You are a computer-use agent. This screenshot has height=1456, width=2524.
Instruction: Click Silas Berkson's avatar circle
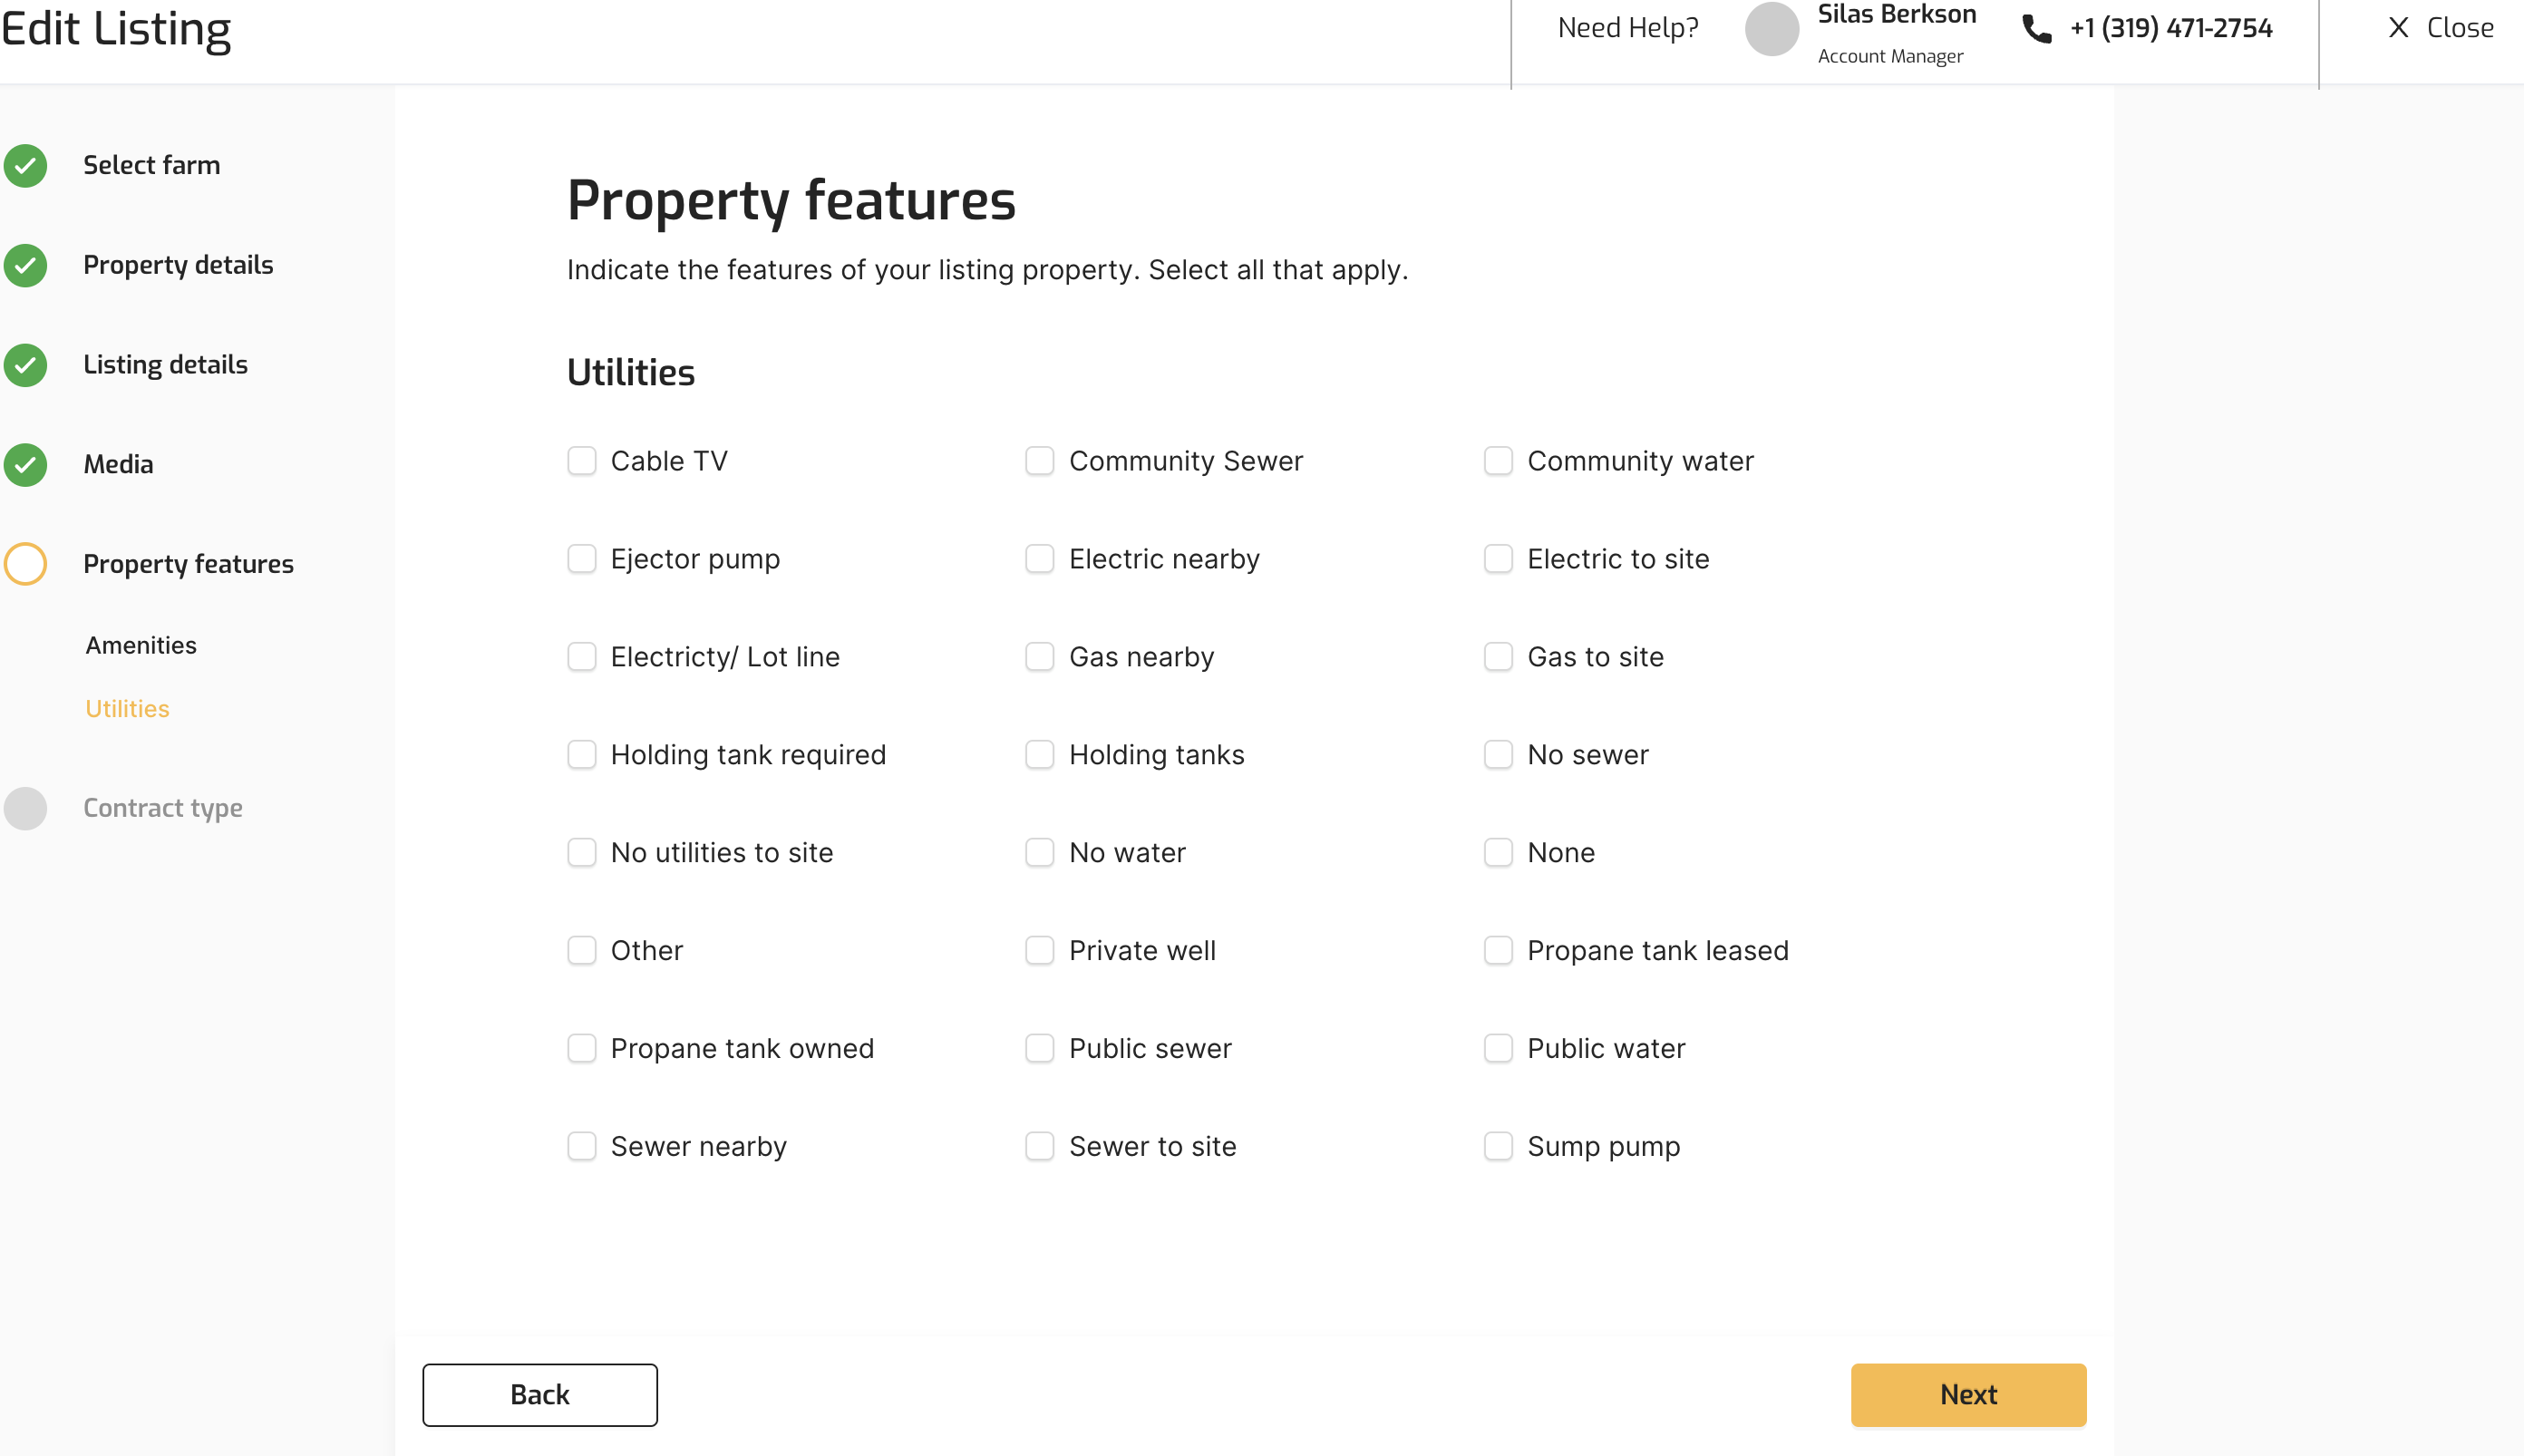click(1771, 29)
